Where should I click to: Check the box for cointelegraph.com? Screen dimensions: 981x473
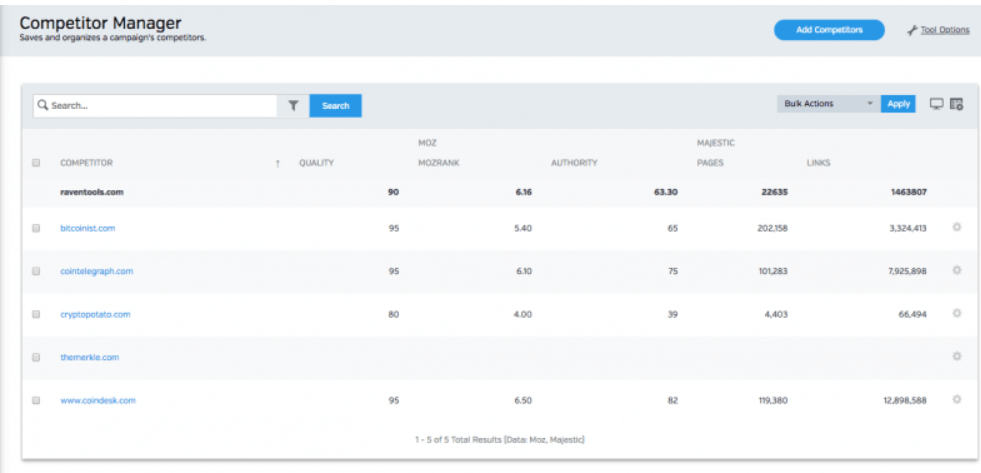coord(36,271)
